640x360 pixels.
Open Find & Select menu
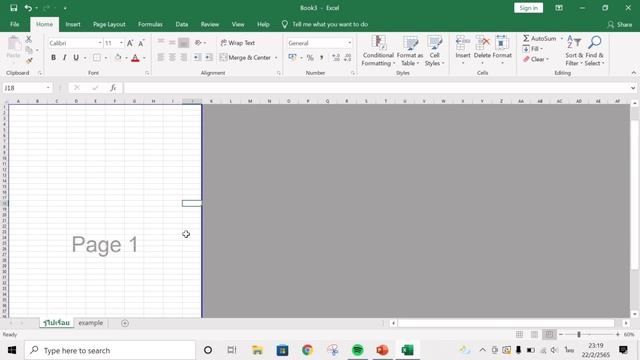(594, 51)
